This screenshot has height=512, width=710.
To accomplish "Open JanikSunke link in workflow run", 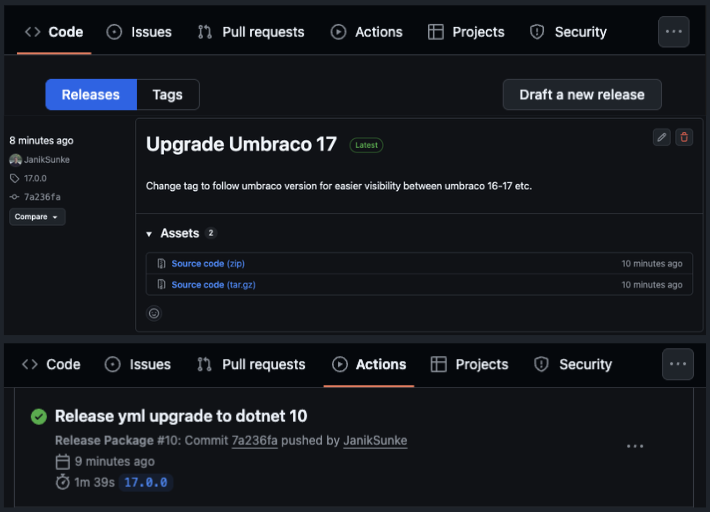I will click(x=375, y=440).
